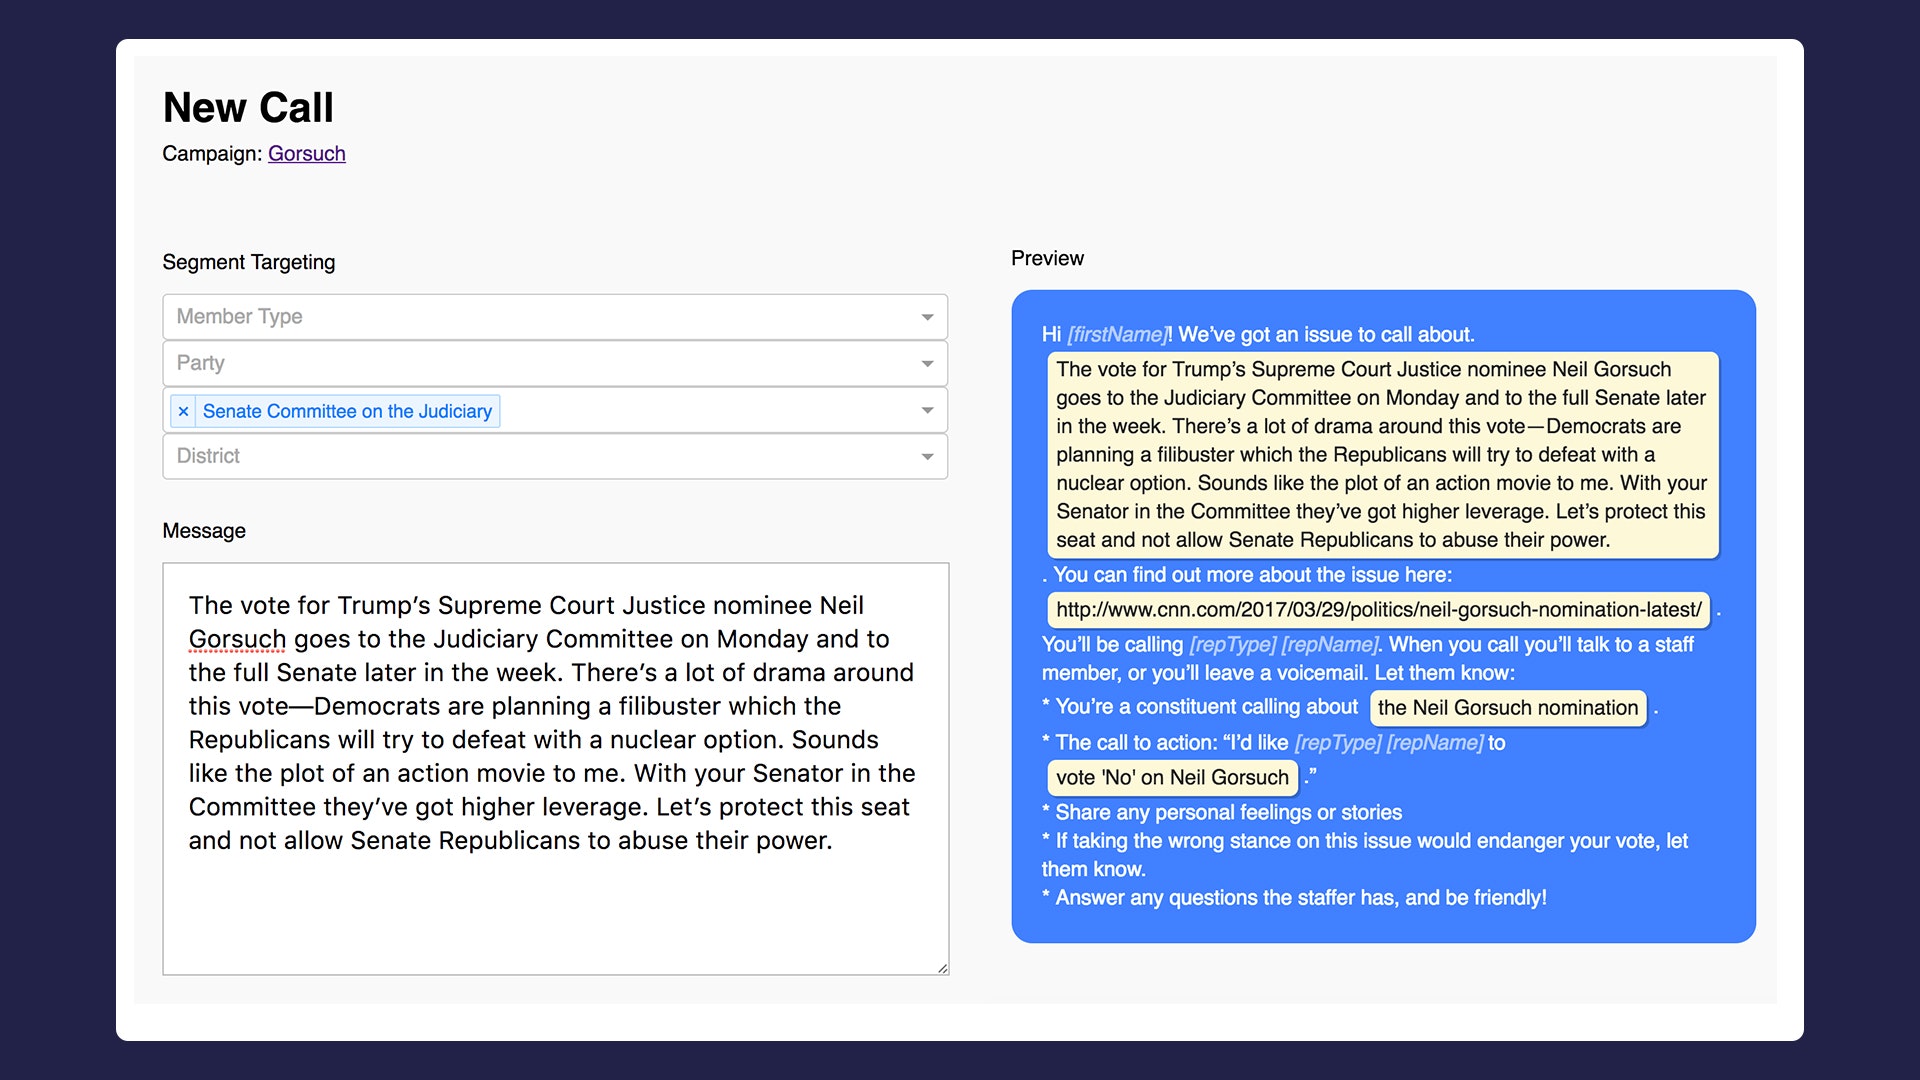The height and width of the screenshot is (1080, 1920).
Task: Expand the Party dropdown arrow
Action: click(x=927, y=364)
